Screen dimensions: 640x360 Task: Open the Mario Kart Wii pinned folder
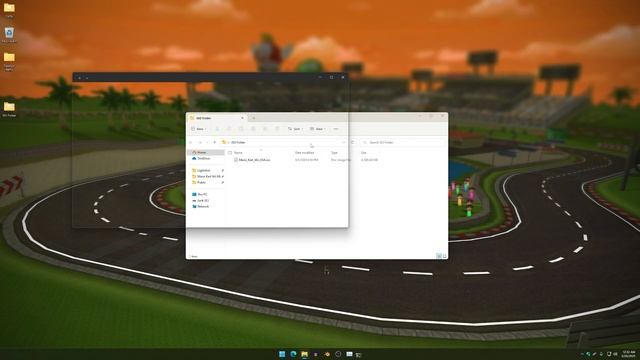pyautogui.click(x=207, y=176)
